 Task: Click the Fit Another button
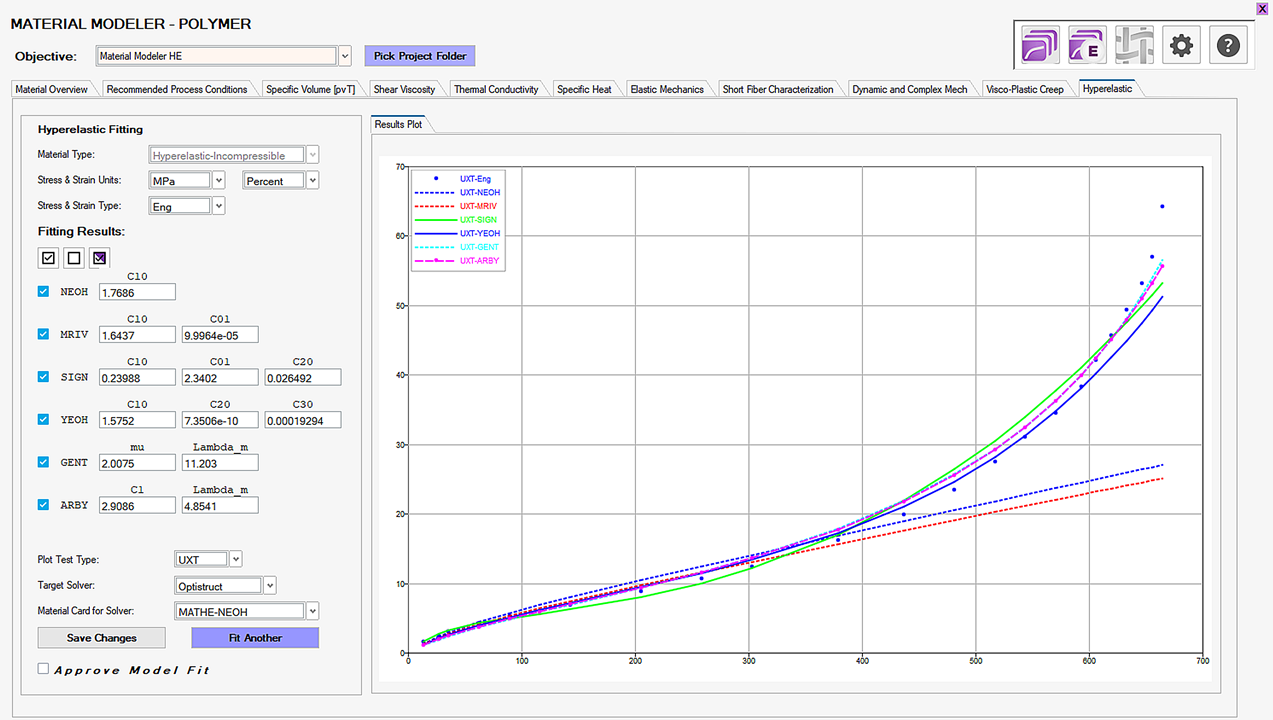[255, 638]
